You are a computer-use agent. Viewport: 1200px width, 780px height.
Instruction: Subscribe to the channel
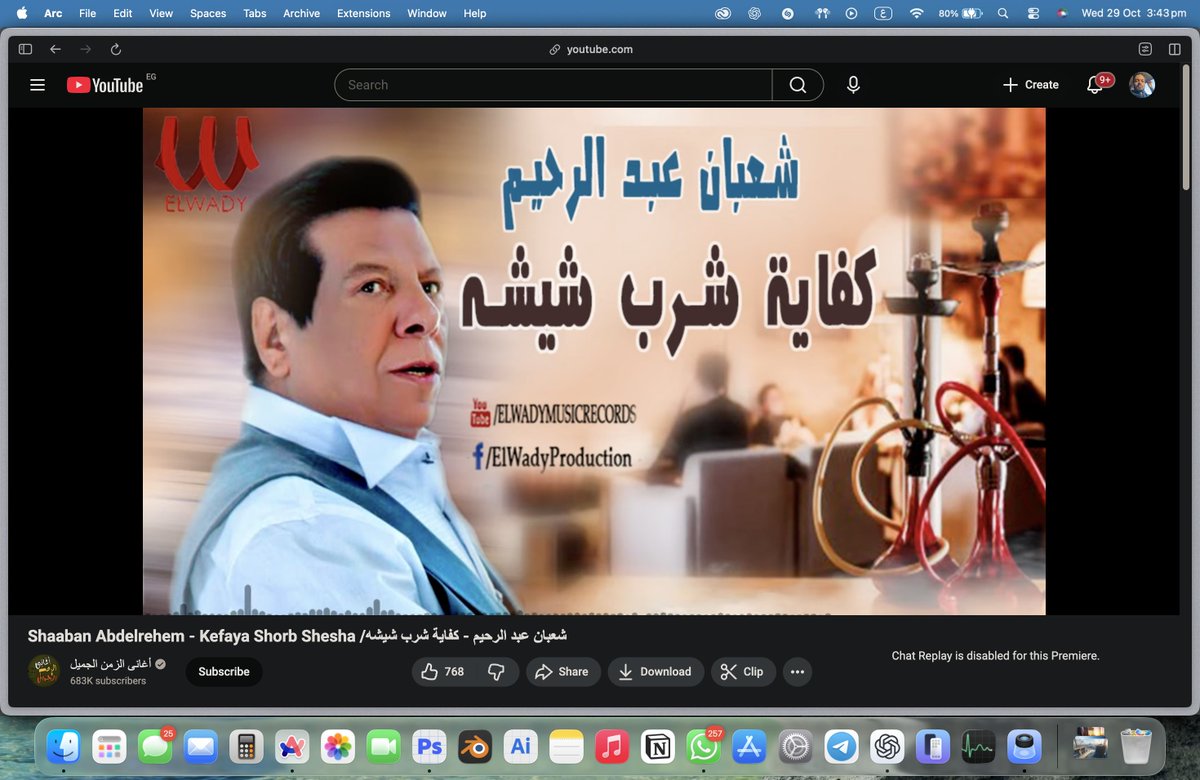pyautogui.click(x=224, y=672)
